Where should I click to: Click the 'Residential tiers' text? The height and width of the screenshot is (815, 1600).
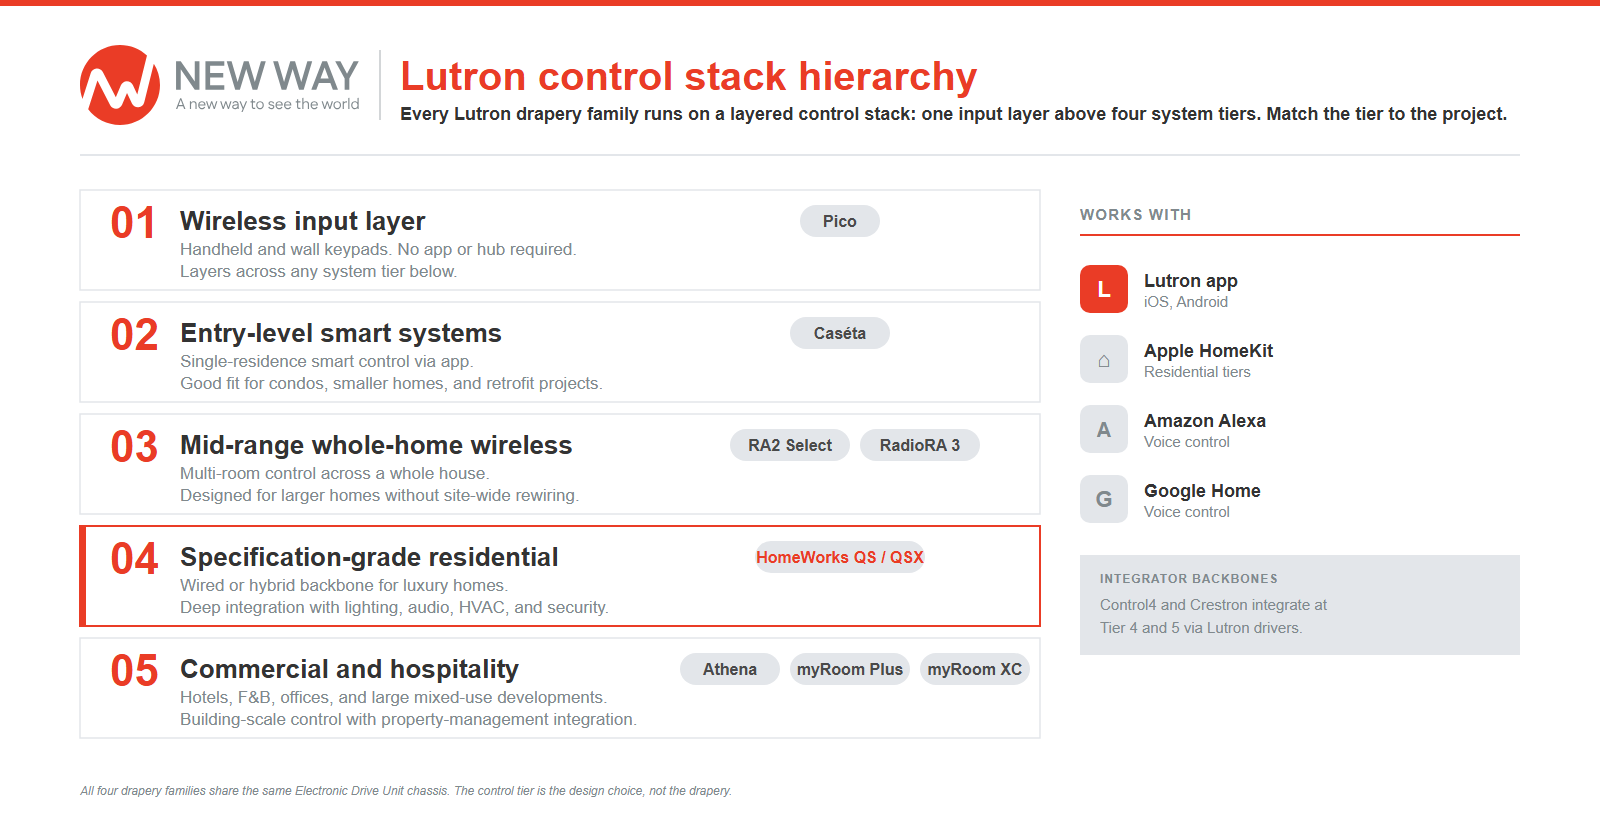click(1197, 372)
